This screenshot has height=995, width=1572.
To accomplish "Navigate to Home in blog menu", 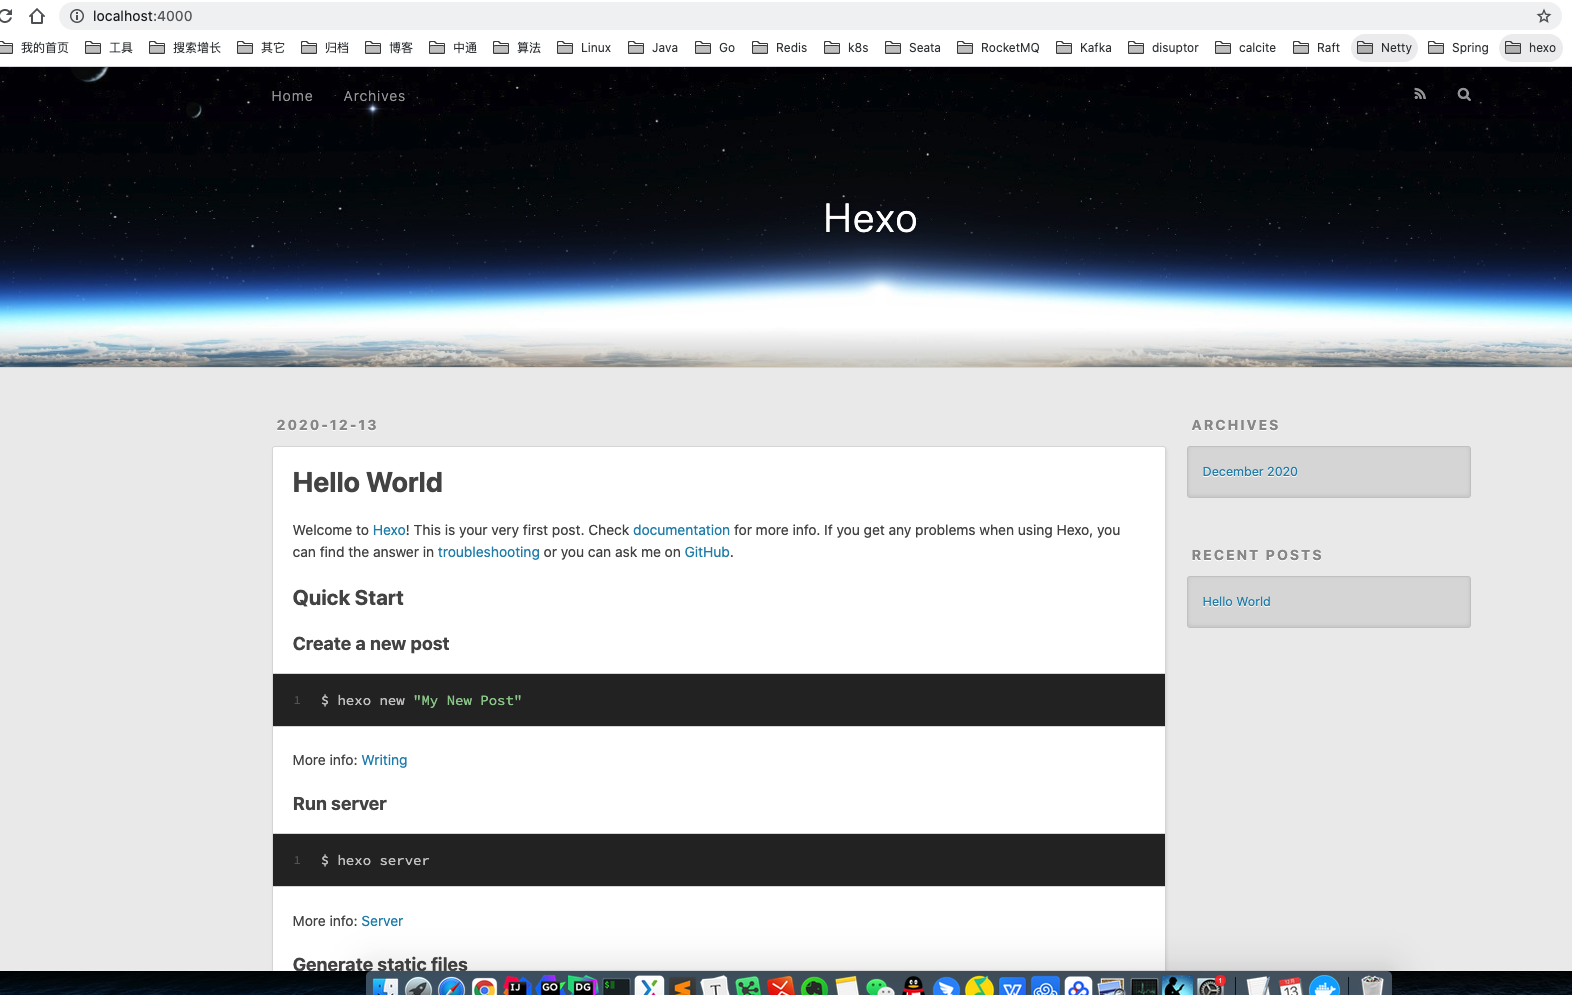I will pos(292,96).
